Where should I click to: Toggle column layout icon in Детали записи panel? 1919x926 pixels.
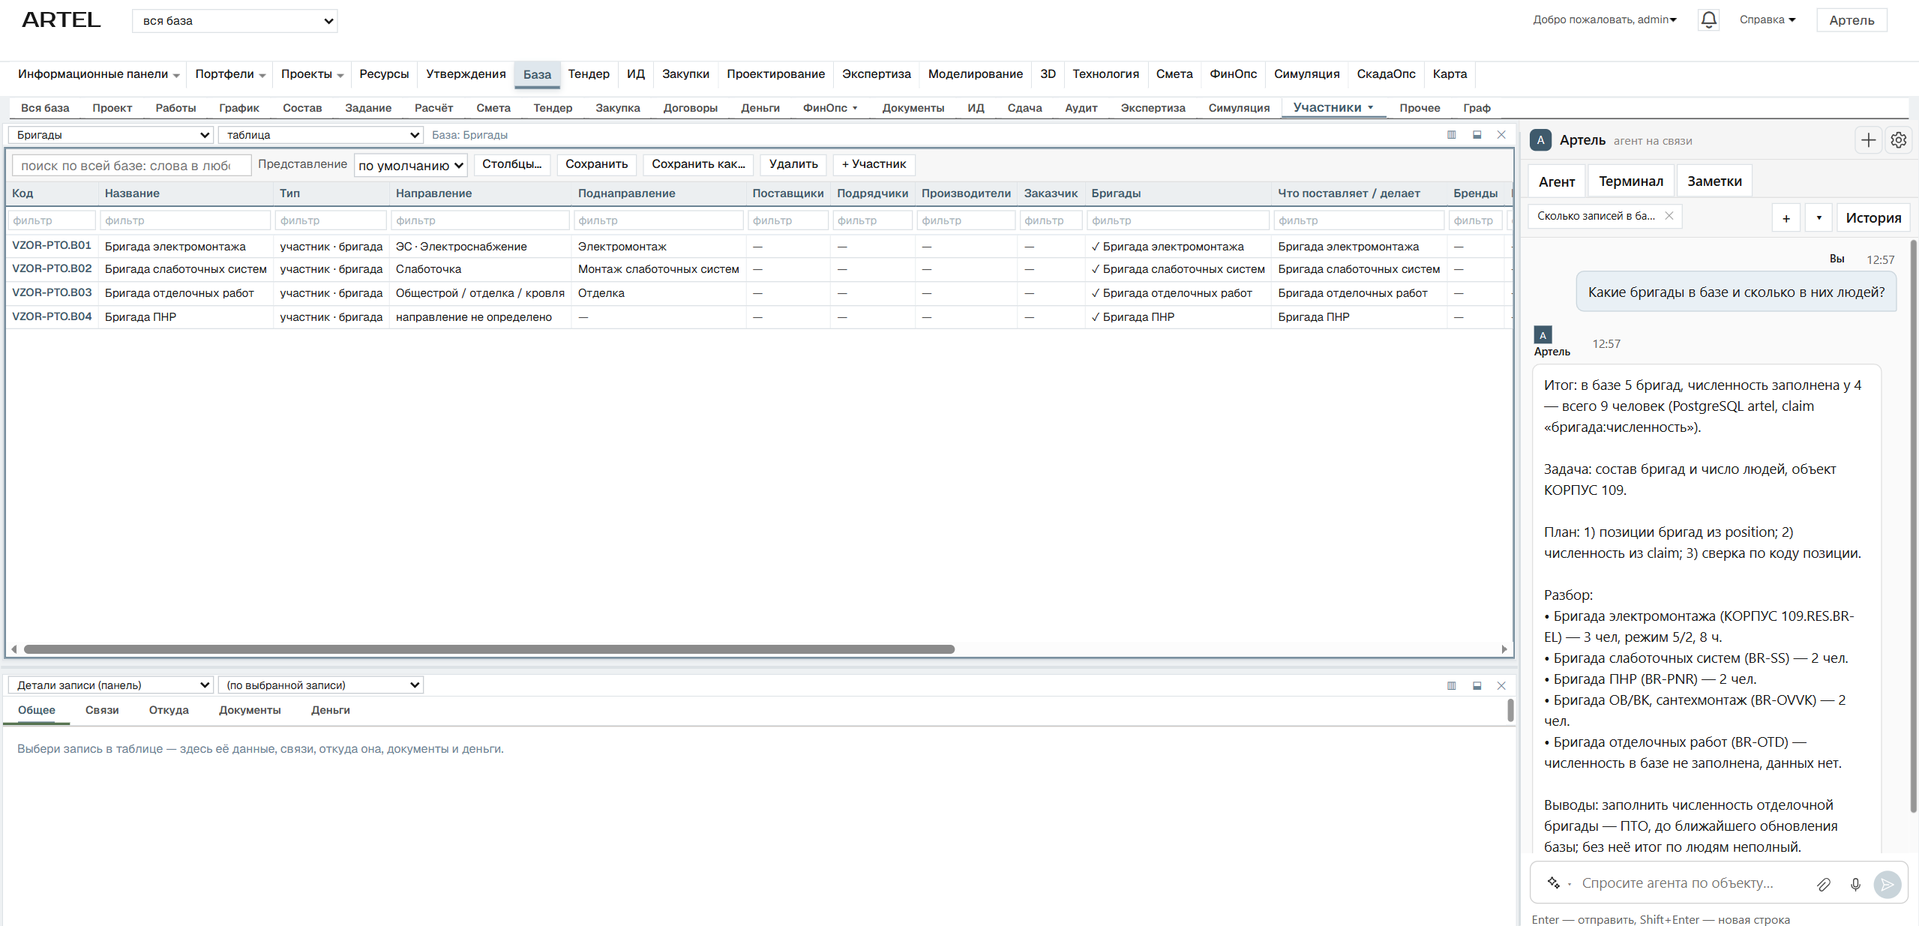[1451, 686]
